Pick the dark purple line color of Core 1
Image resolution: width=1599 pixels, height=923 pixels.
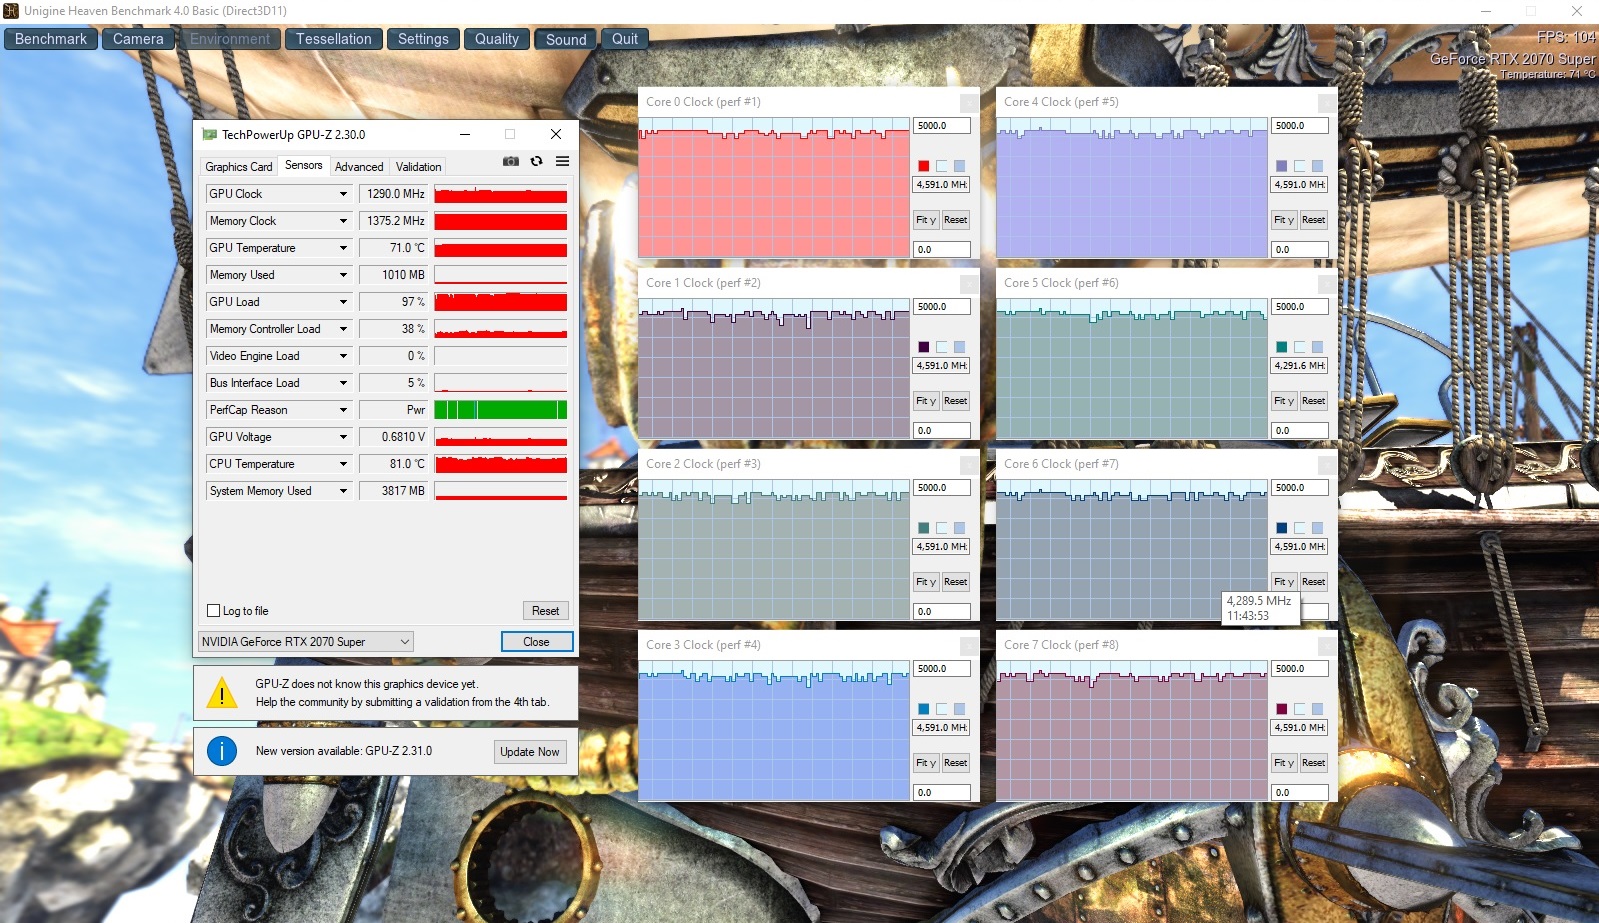924,347
